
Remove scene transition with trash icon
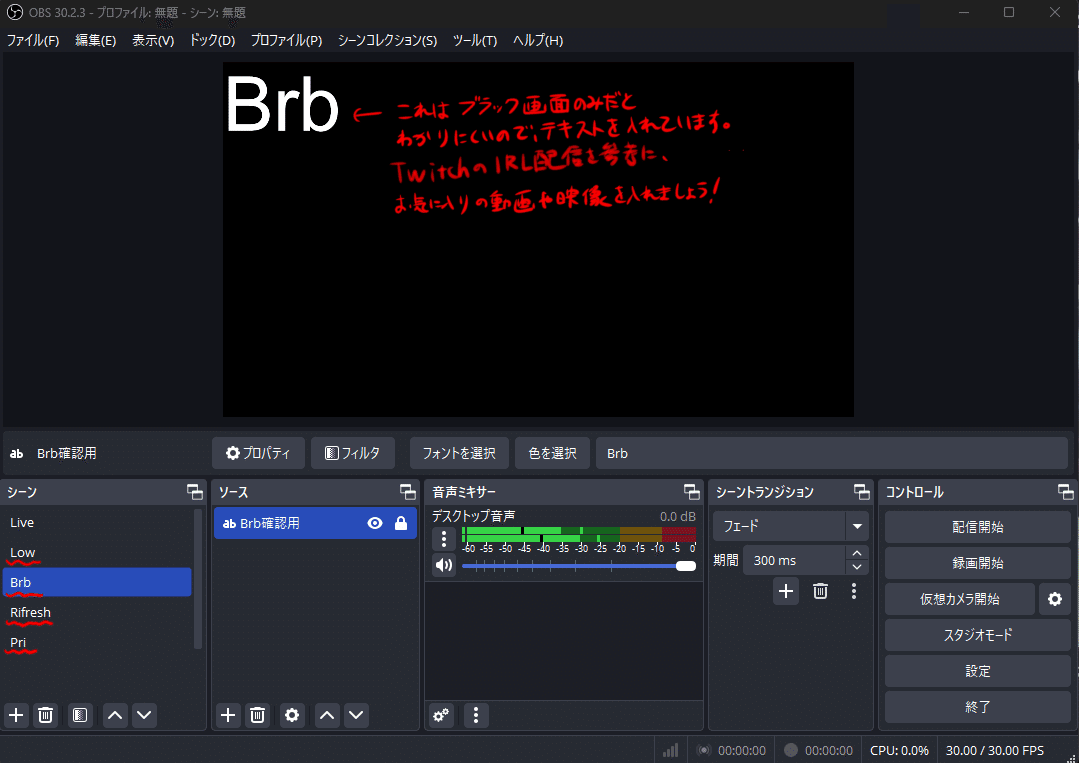(820, 591)
